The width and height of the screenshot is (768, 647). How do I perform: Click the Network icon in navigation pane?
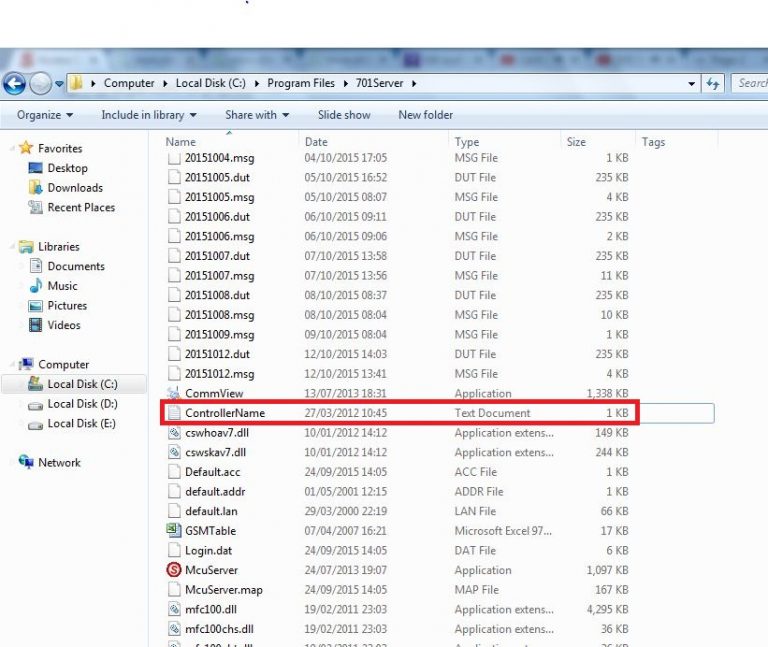[26, 463]
